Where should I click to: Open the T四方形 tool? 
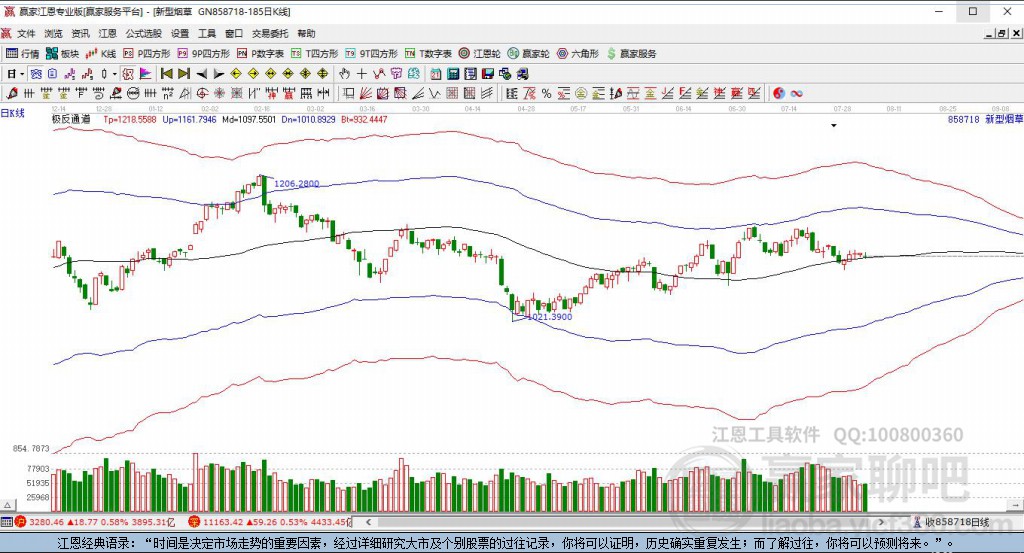tap(314, 54)
